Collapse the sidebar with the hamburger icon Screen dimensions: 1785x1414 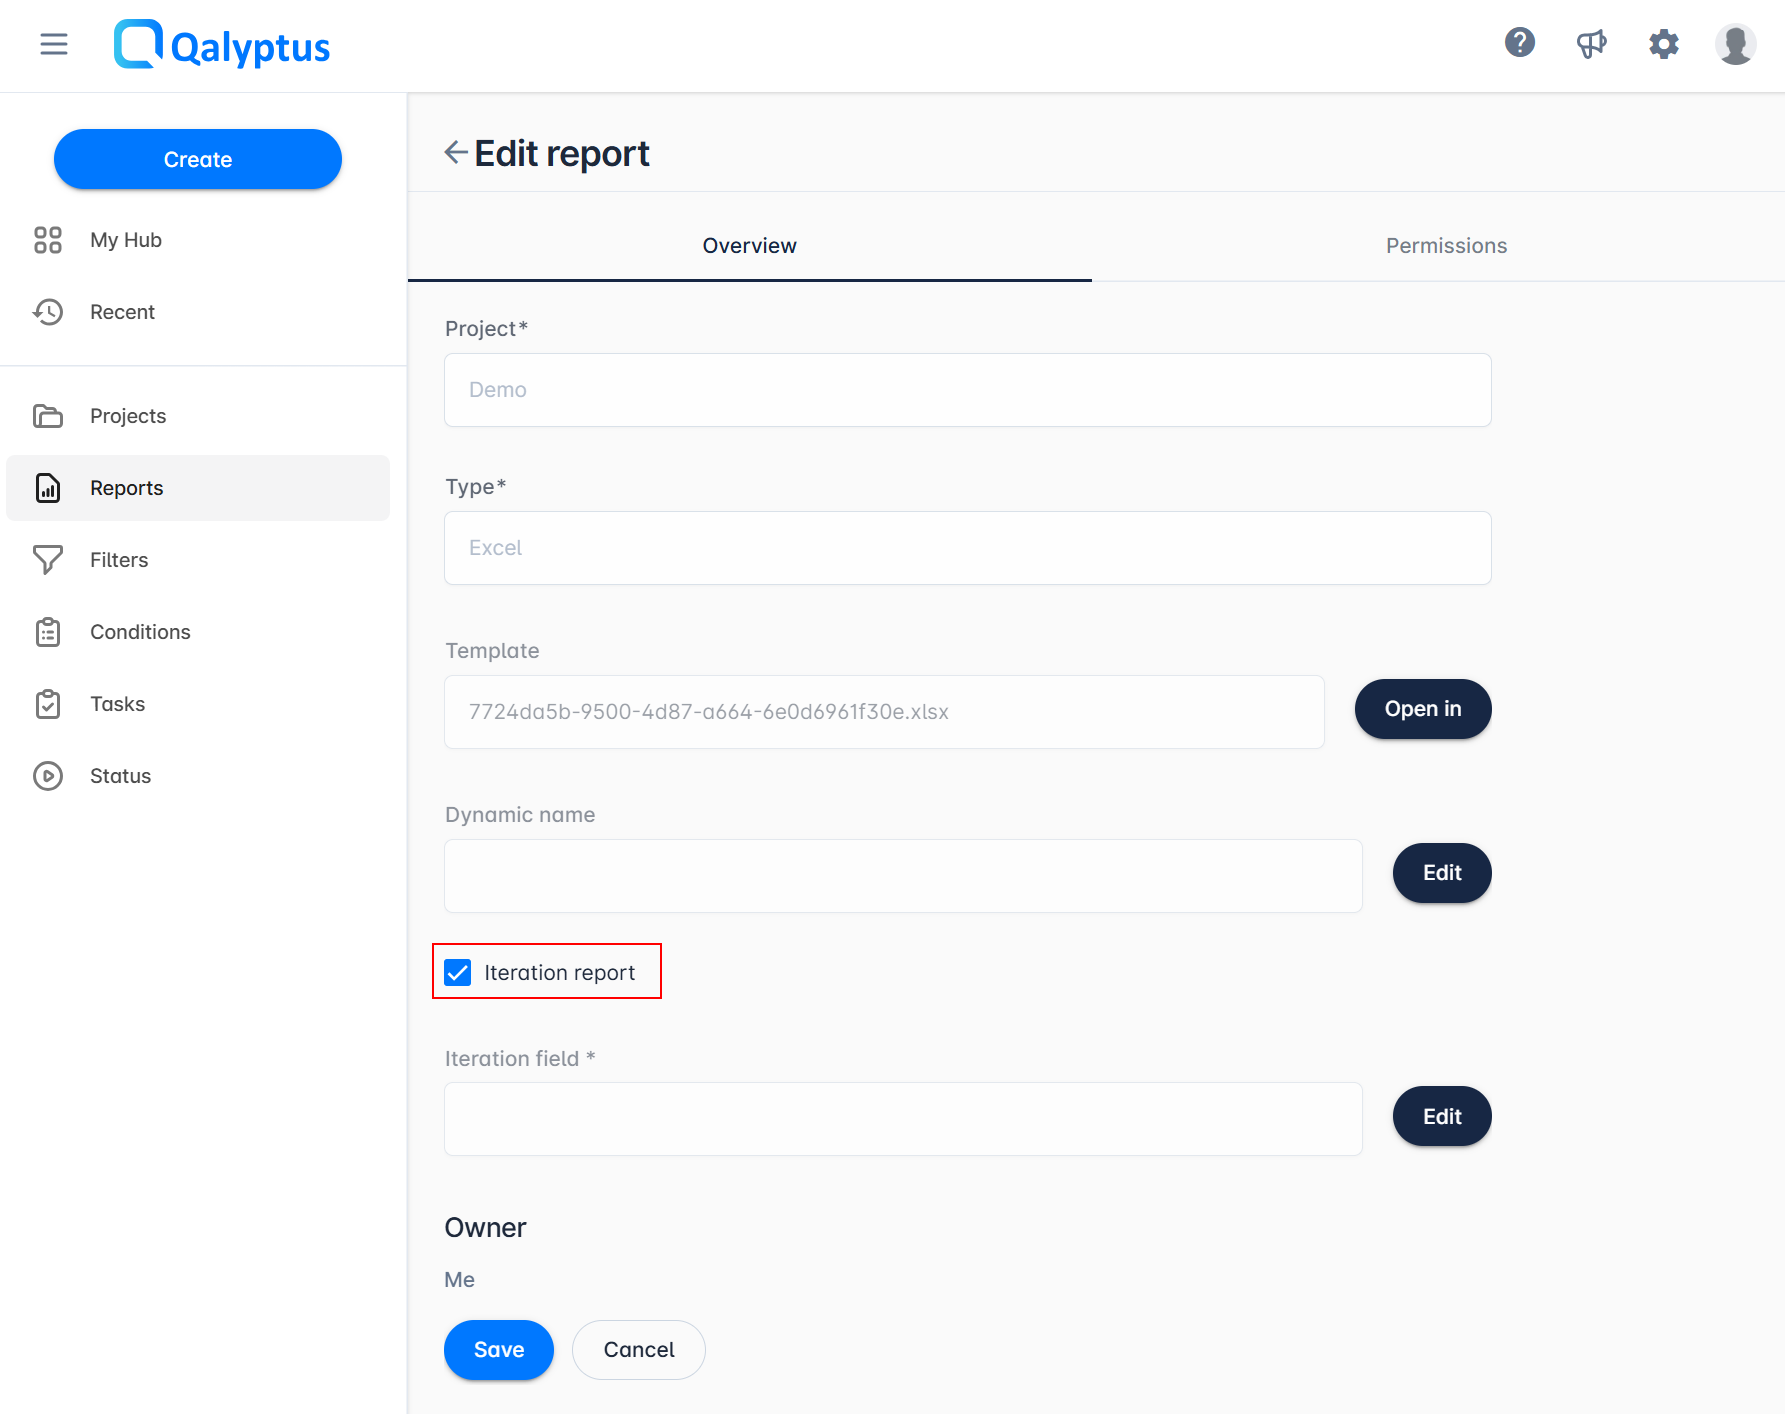[x=53, y=44]
